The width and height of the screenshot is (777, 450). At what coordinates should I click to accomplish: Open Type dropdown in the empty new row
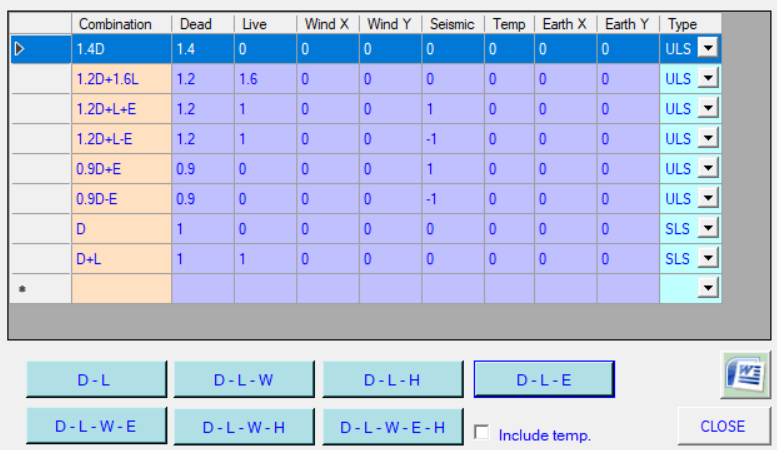709,287
